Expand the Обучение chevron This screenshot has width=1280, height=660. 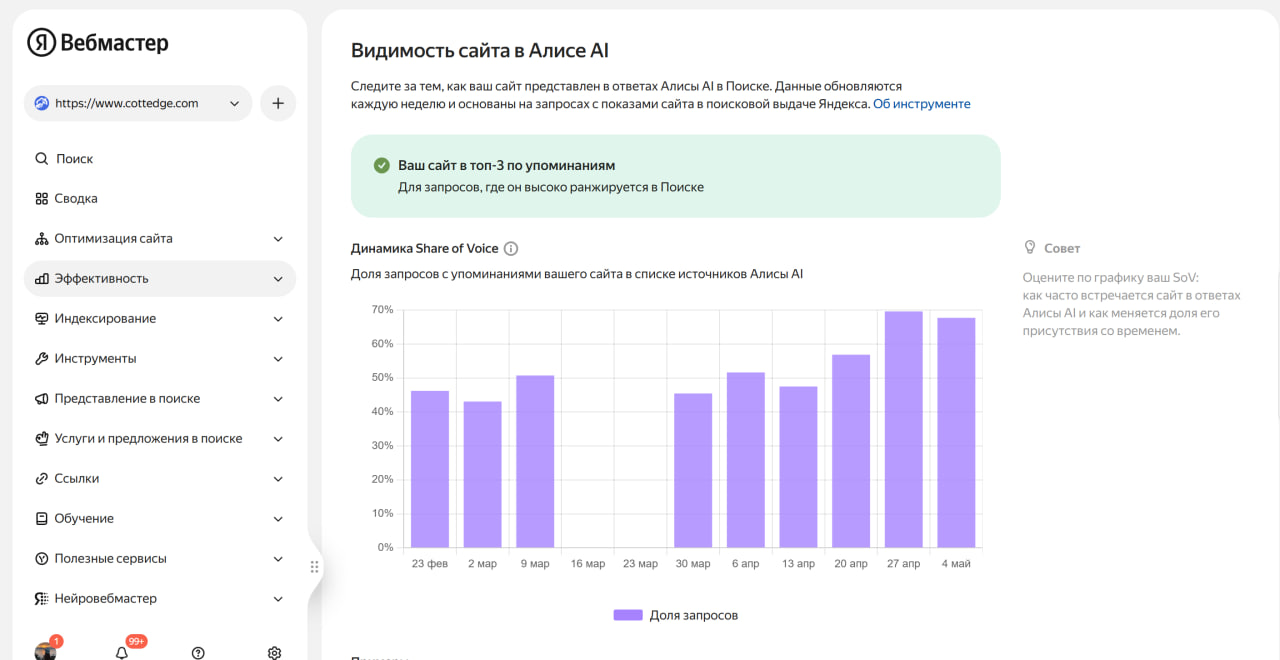[278, 519]
